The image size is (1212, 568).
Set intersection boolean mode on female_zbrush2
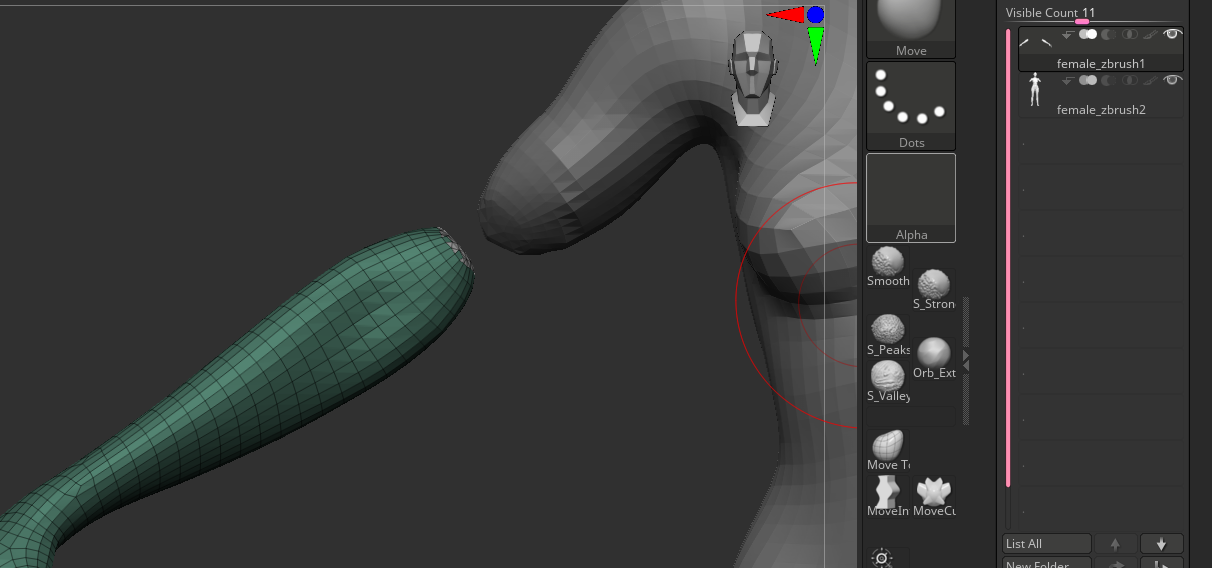click(1130, 80)
